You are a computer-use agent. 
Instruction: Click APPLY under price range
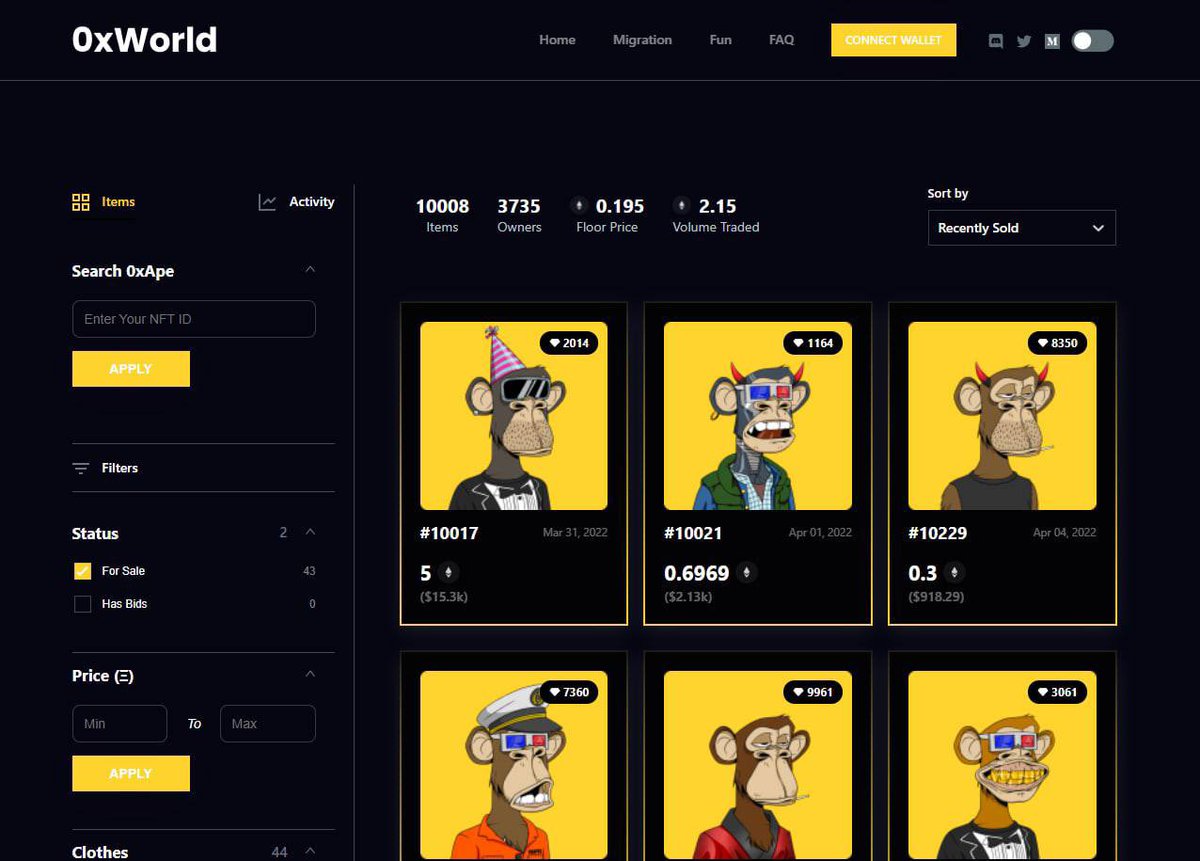[131, 774]
